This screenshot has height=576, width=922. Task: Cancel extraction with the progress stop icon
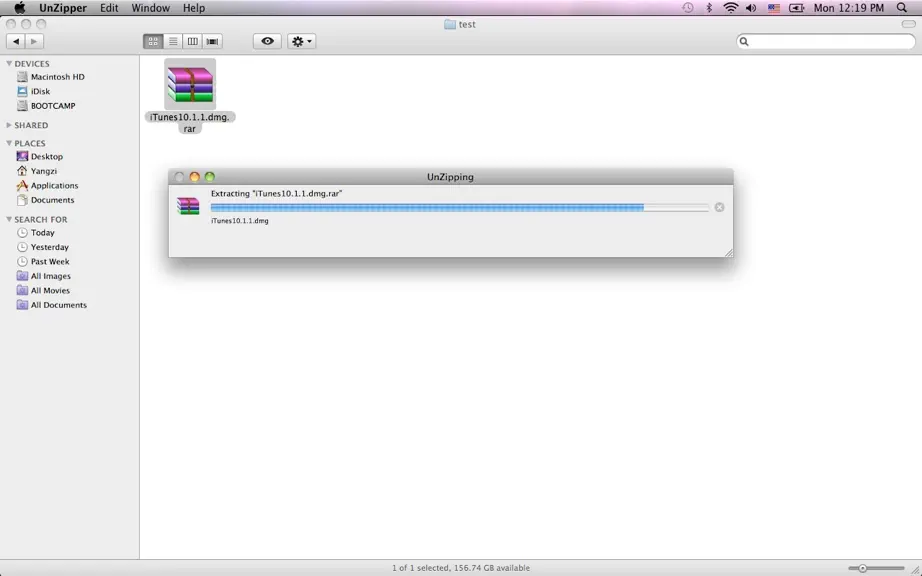pyautogui.click(x=719, y=207)
